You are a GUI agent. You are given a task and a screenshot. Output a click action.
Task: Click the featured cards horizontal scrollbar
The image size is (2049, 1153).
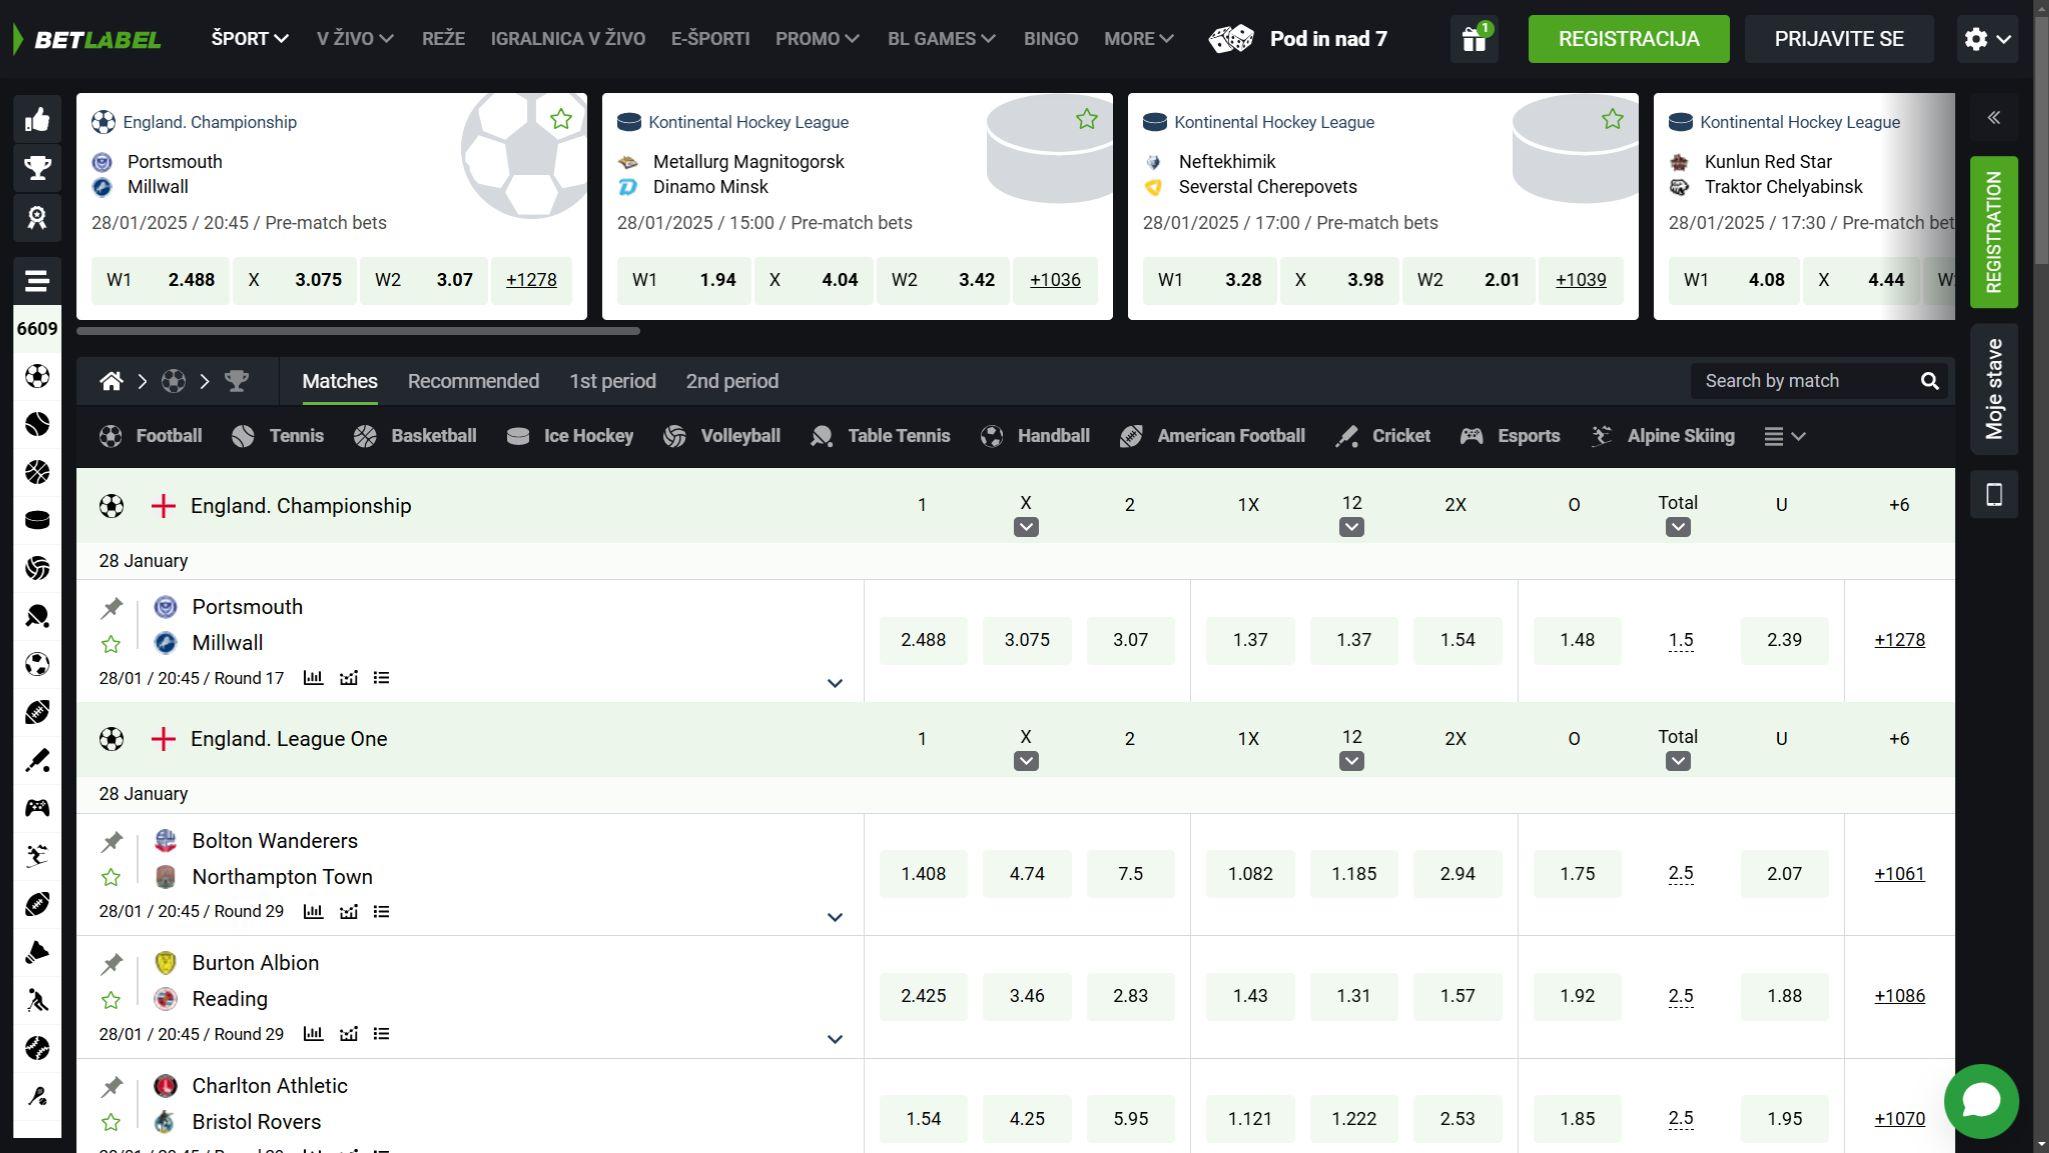(x=358, y=330)
